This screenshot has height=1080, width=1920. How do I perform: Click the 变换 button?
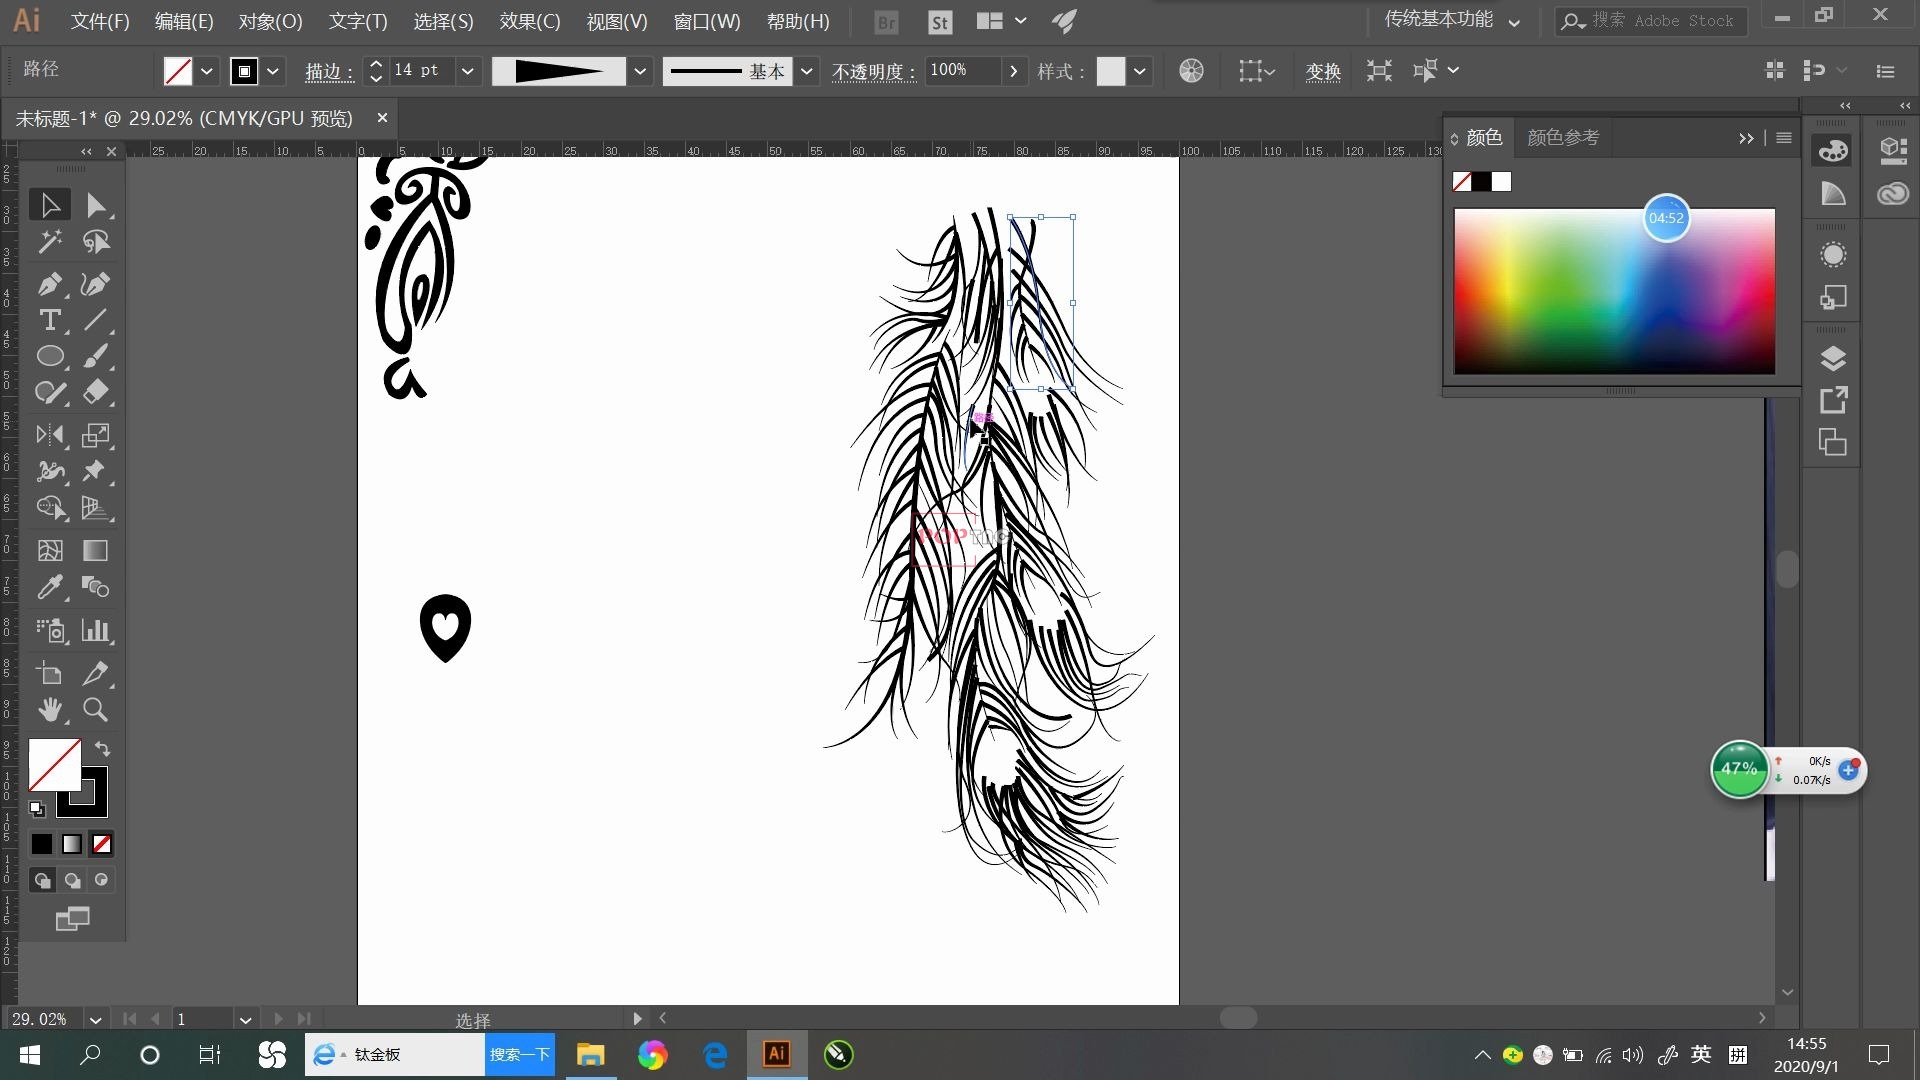coord(1322,71)
